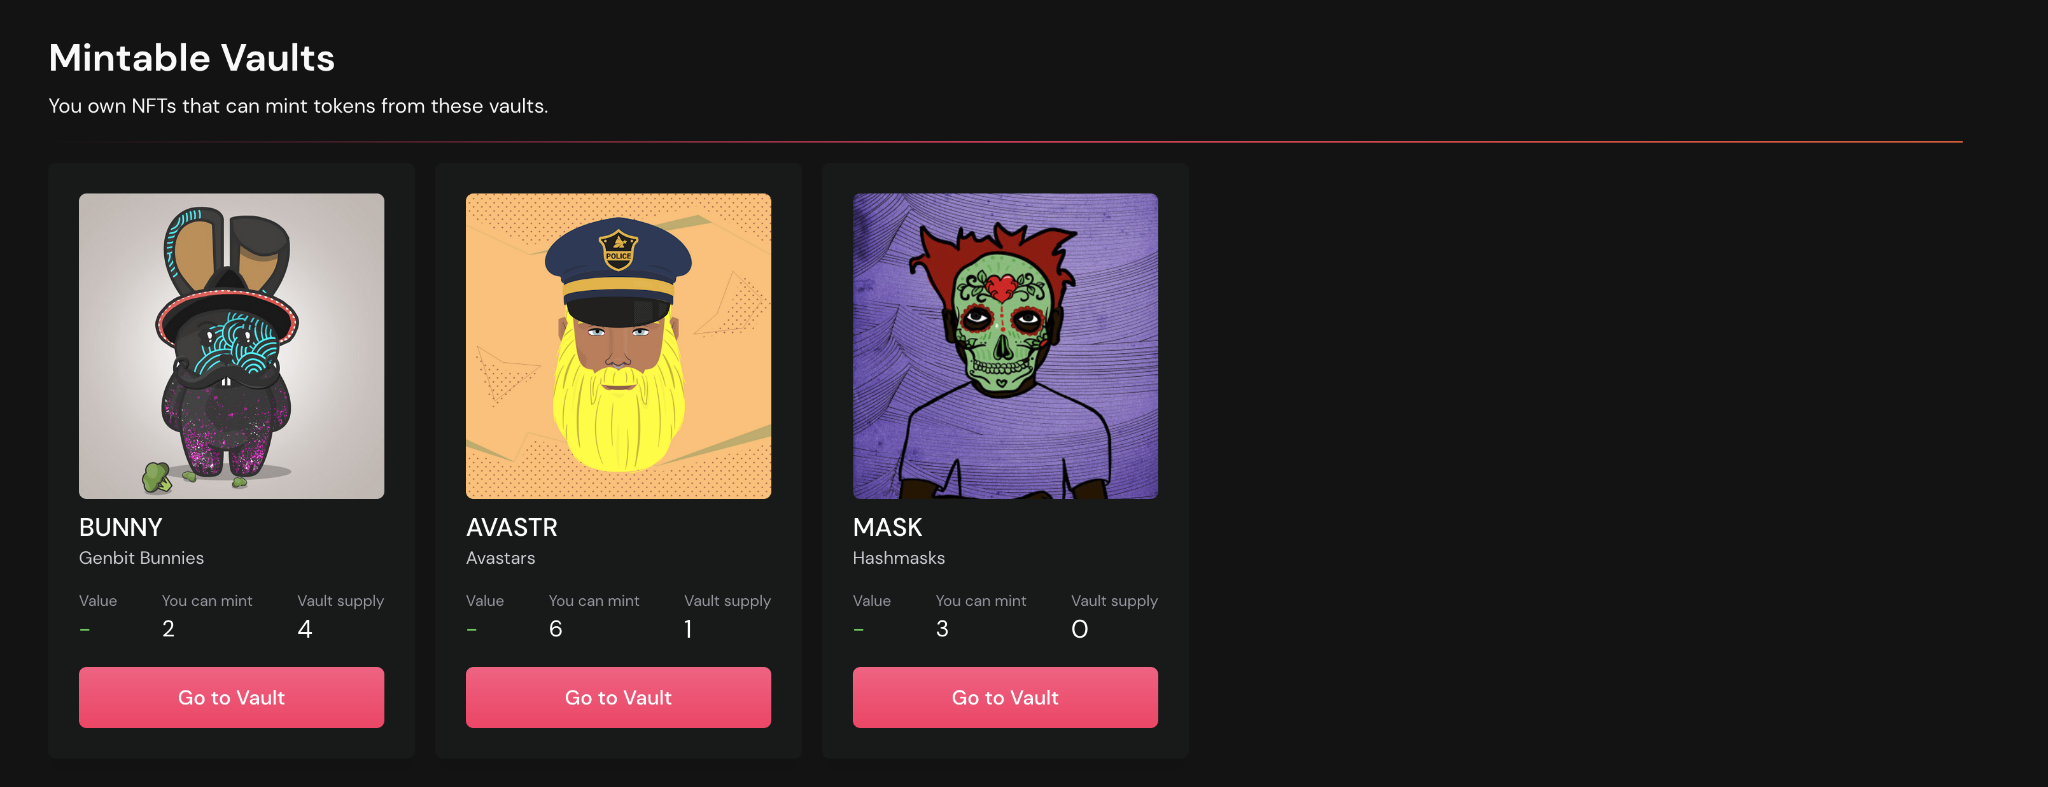Image resolution: width=2048 pixels, height=787 pixels.
Task: Click the Genbit Bunnies collection name
Action: [141, 558]
